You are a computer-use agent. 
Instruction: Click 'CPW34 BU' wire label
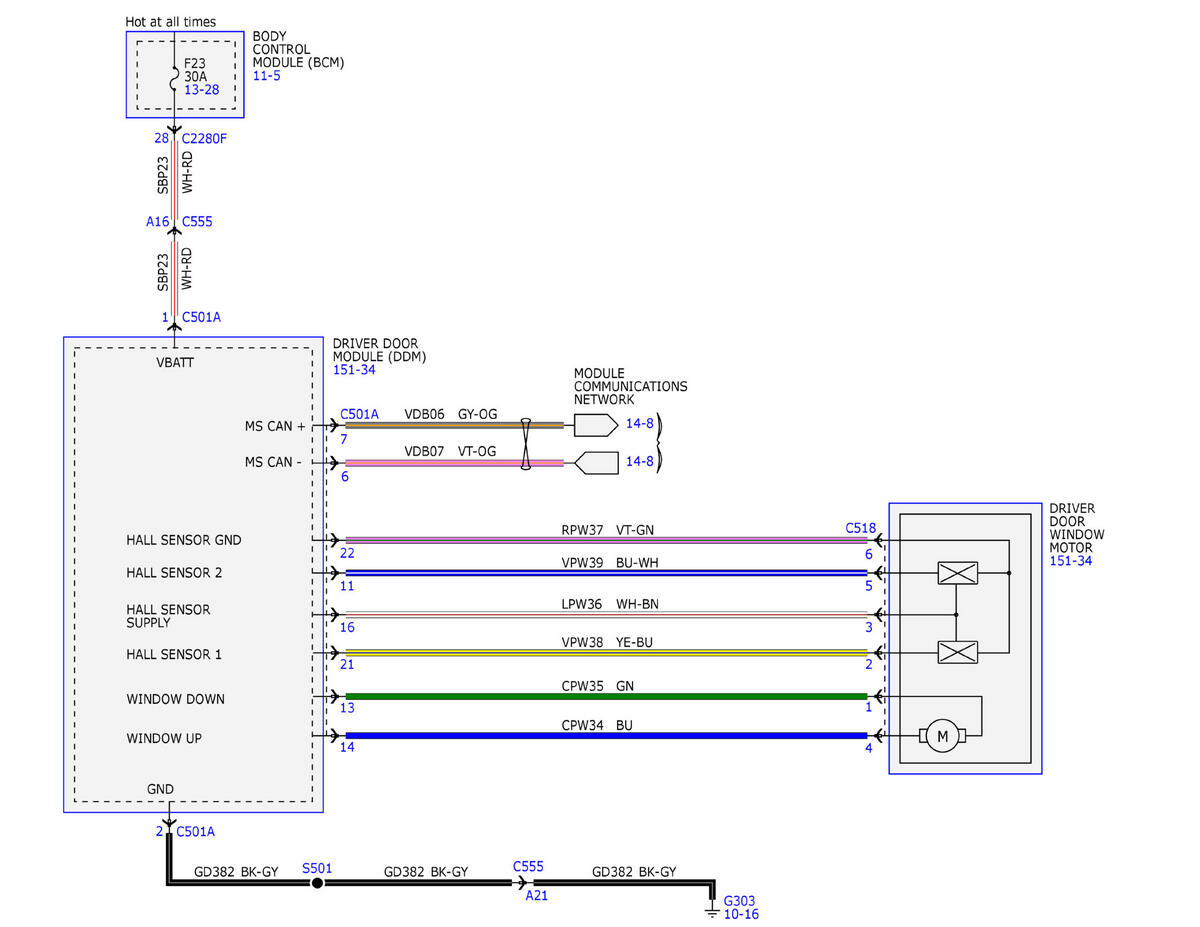point(597,726)
